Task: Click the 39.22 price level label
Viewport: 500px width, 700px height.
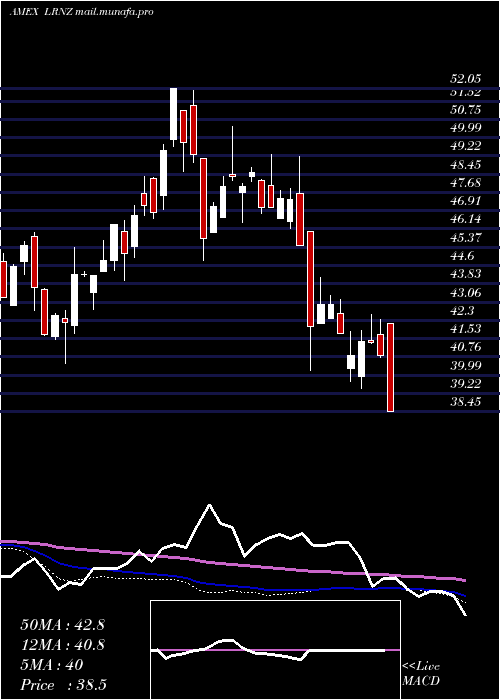Action: [466, 383]
